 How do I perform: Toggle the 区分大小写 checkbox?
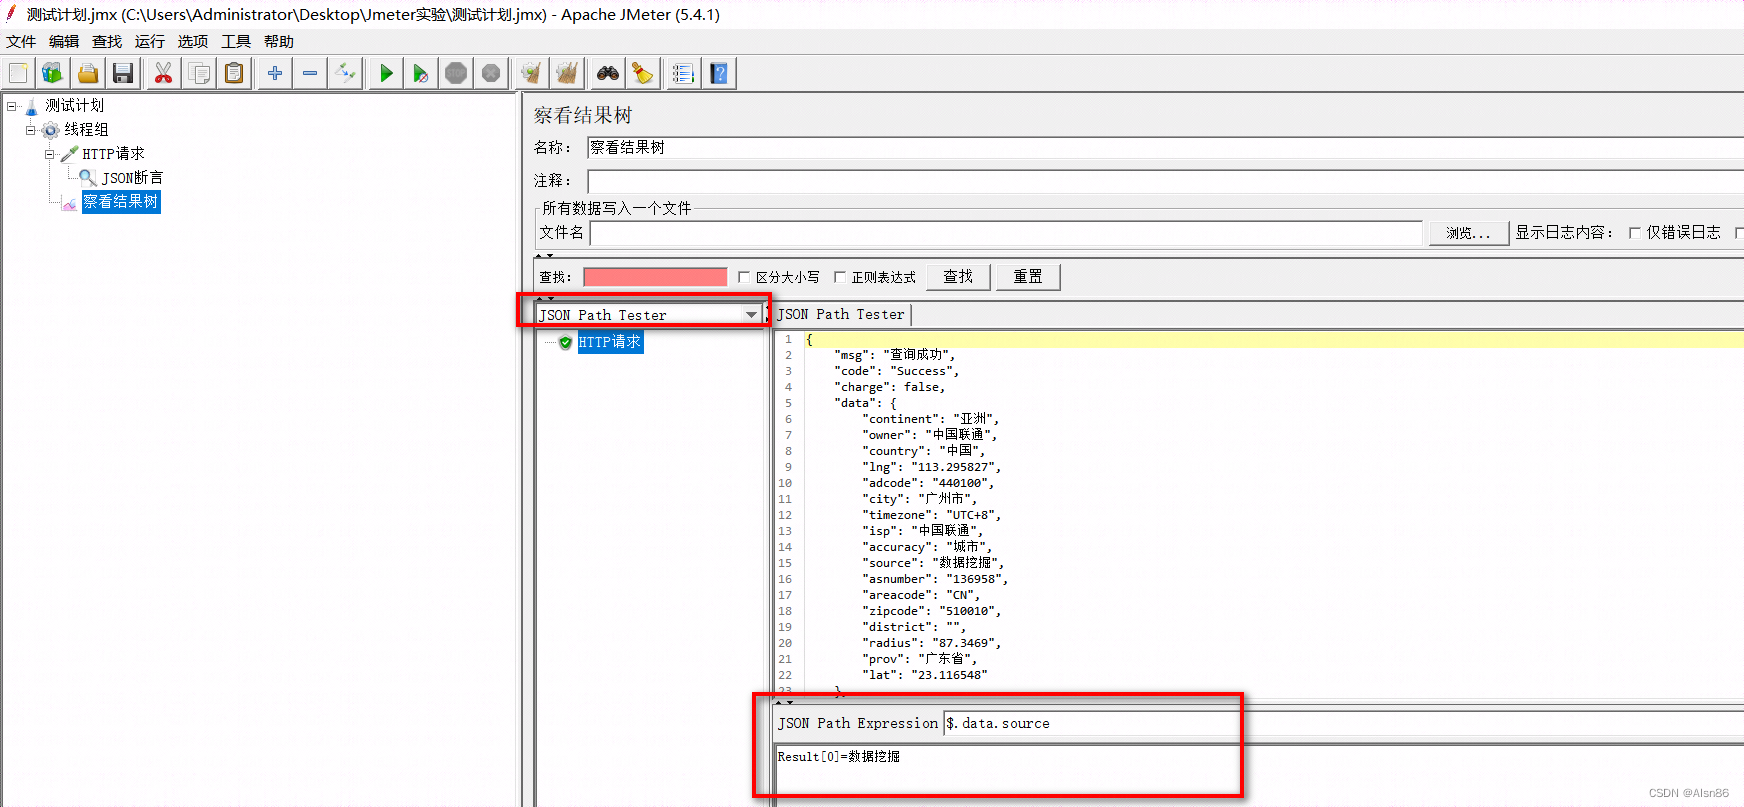pyautogui.click(x=744, y=277)
